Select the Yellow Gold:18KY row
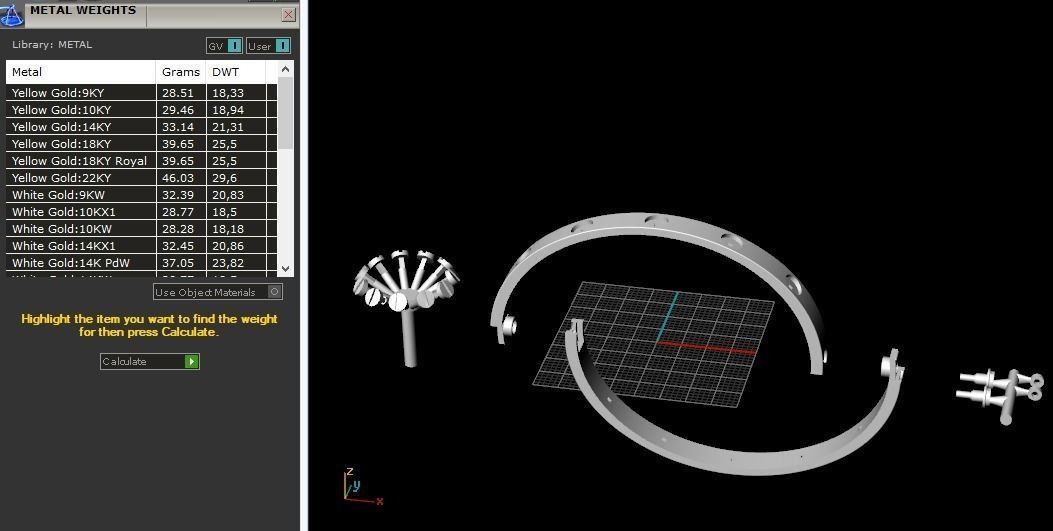The width and height of the screenshot is (1053, 531). (x=142, y=144)
